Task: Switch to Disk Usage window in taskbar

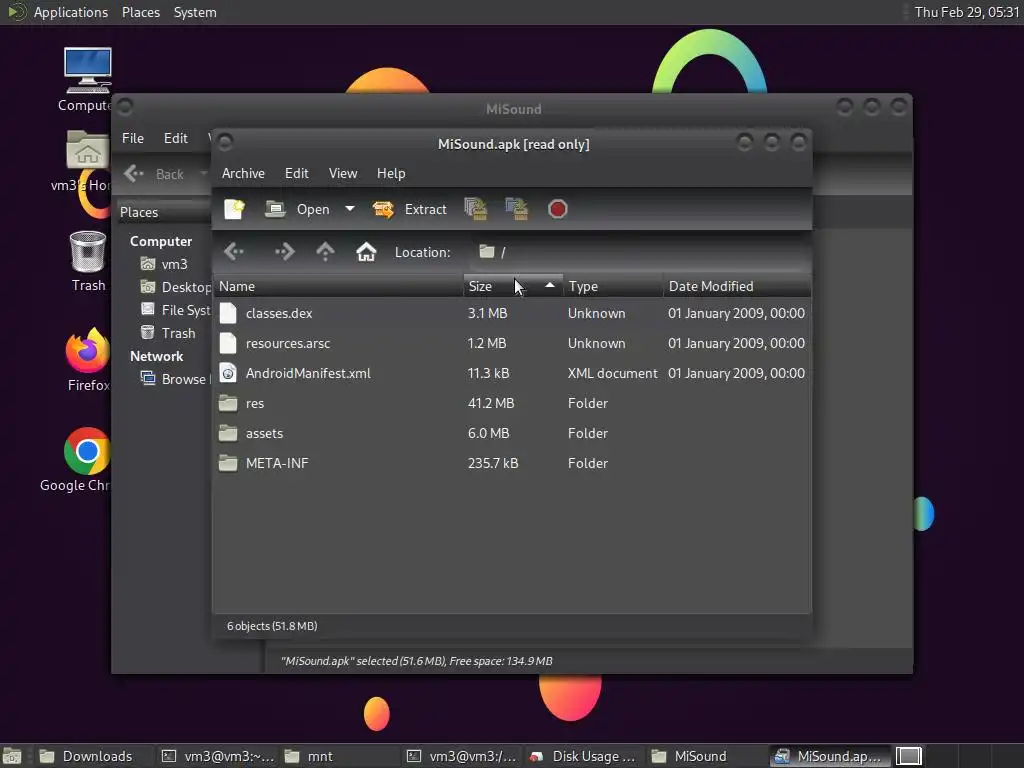Action: pyautogui.click(x=584, y=756)
